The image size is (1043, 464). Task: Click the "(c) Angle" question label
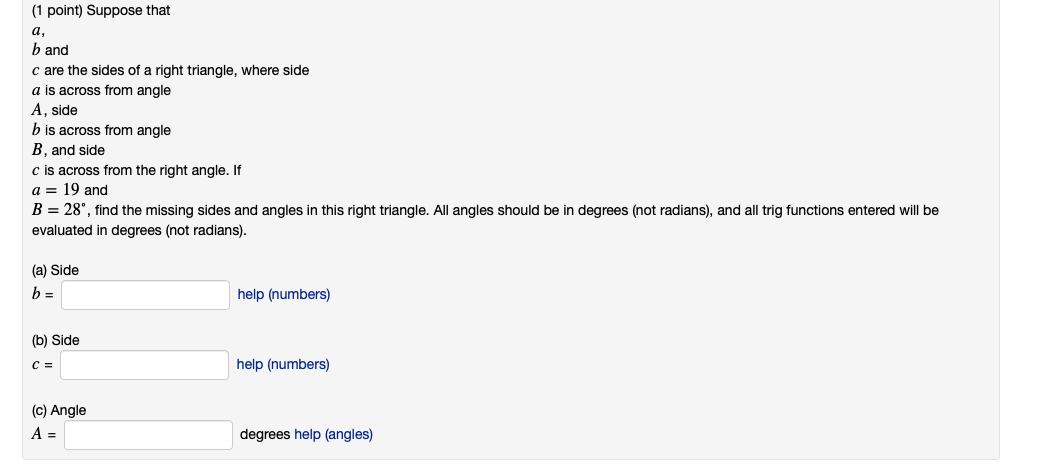(59, 410)
